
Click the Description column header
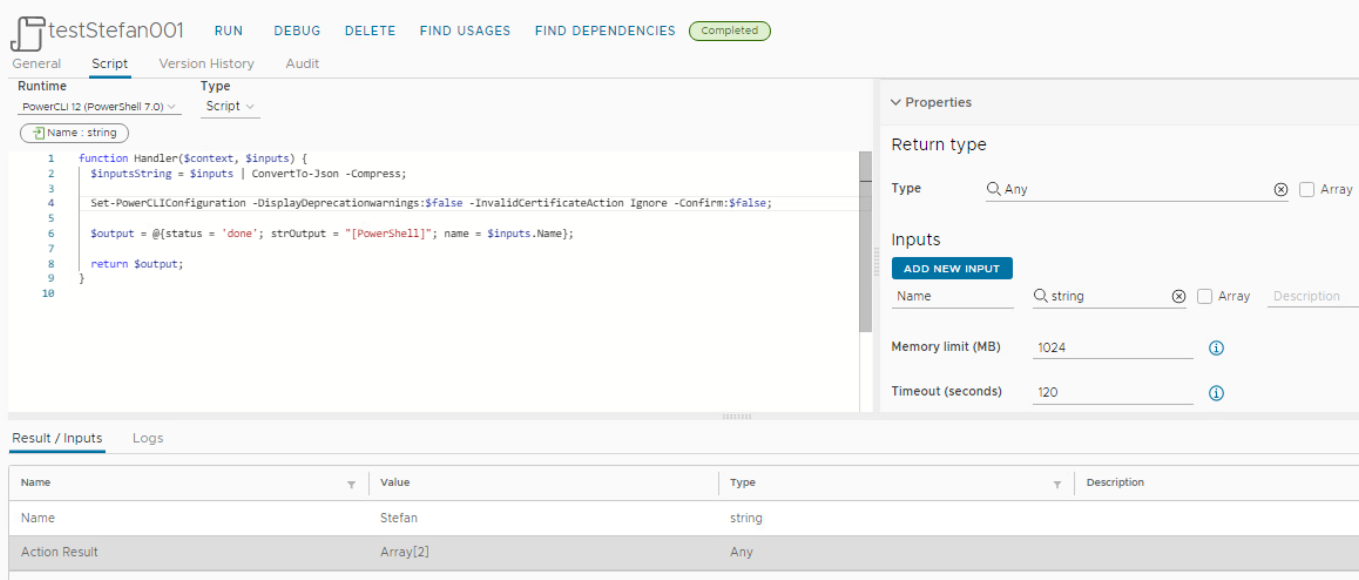point(1115,482)
